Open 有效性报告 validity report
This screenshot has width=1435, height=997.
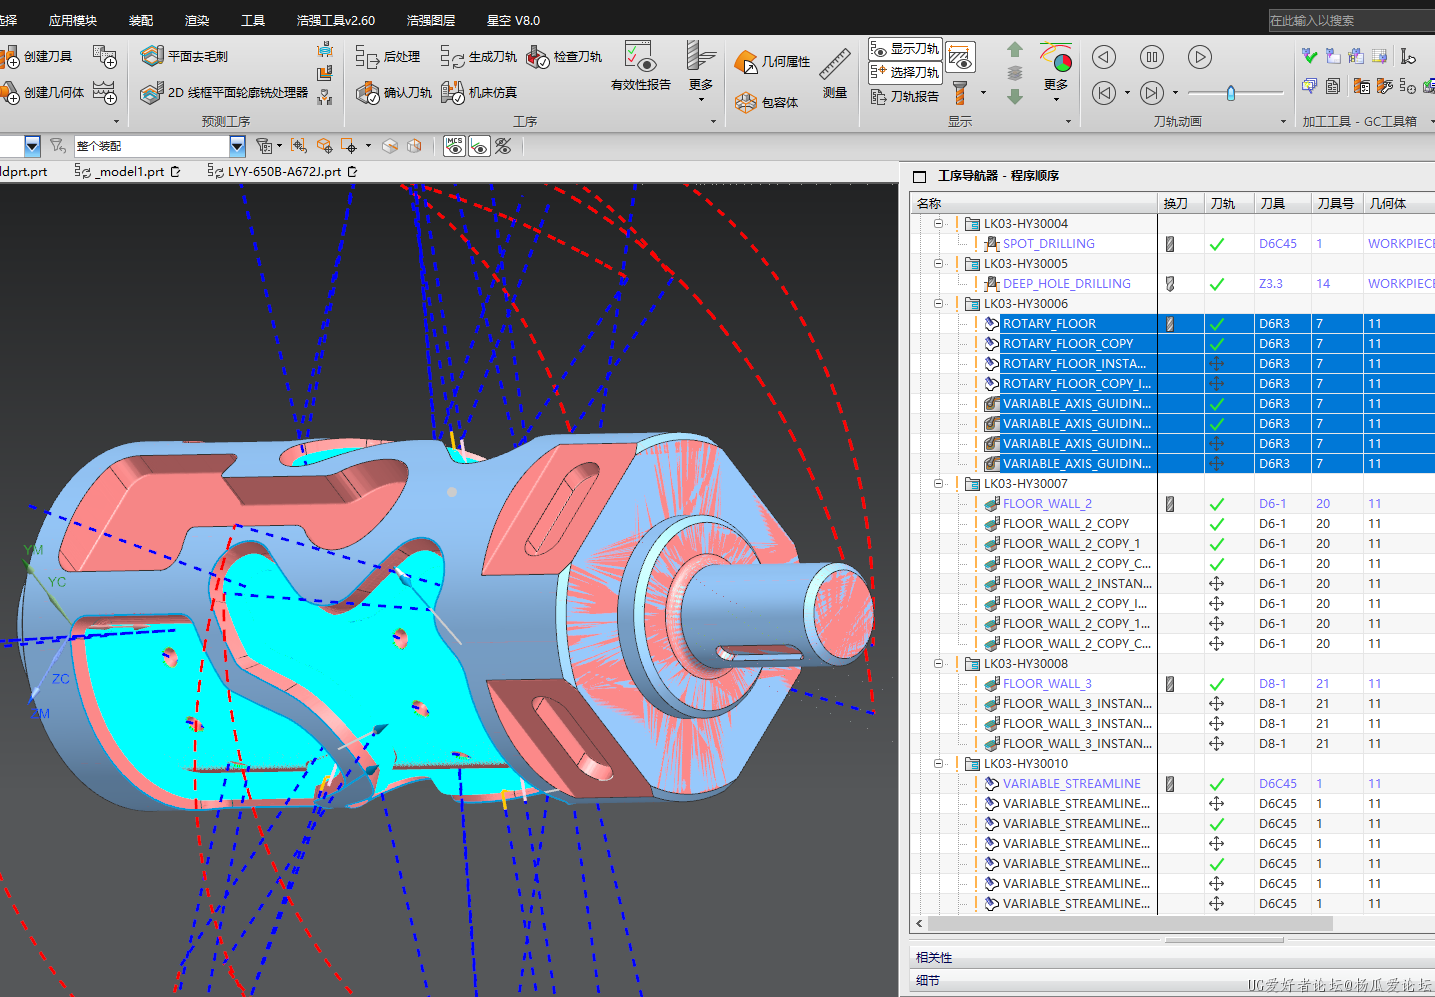(x=640, y=67)
